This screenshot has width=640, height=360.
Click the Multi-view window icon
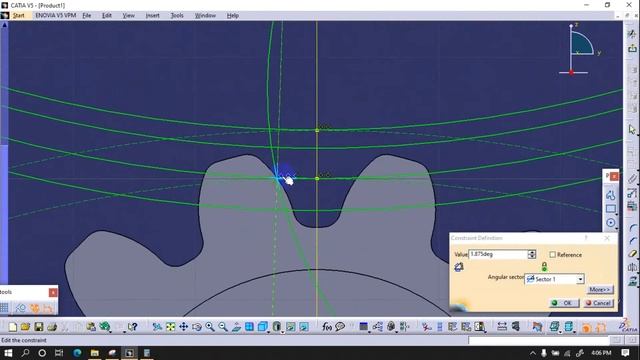pos(249,327)
